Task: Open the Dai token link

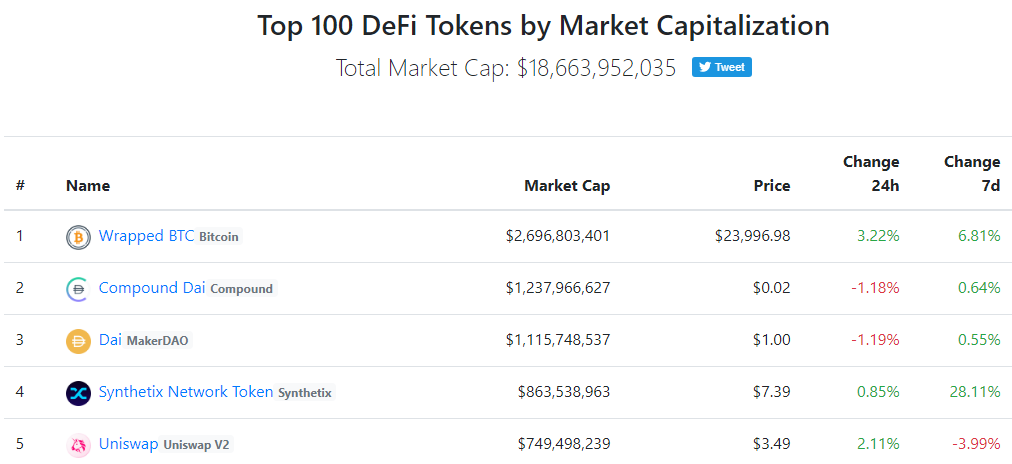Action: 110,340
